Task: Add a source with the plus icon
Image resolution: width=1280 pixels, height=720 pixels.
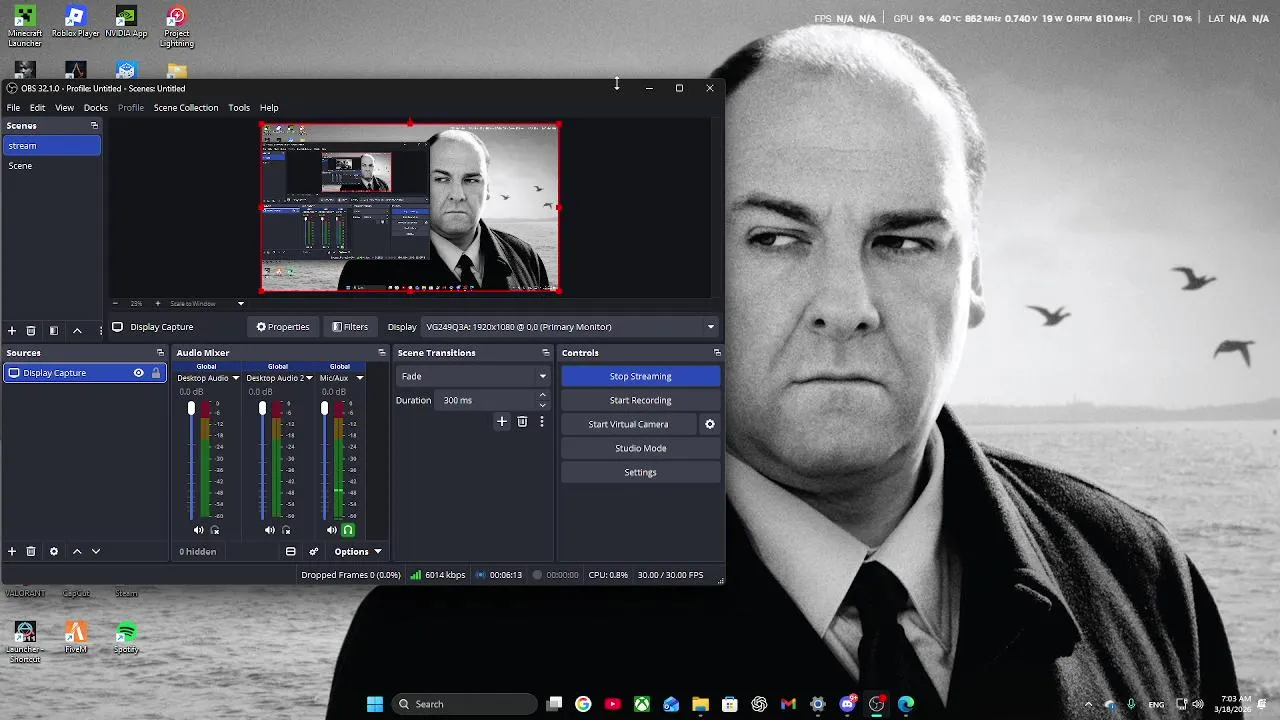Action: [12, 551]
